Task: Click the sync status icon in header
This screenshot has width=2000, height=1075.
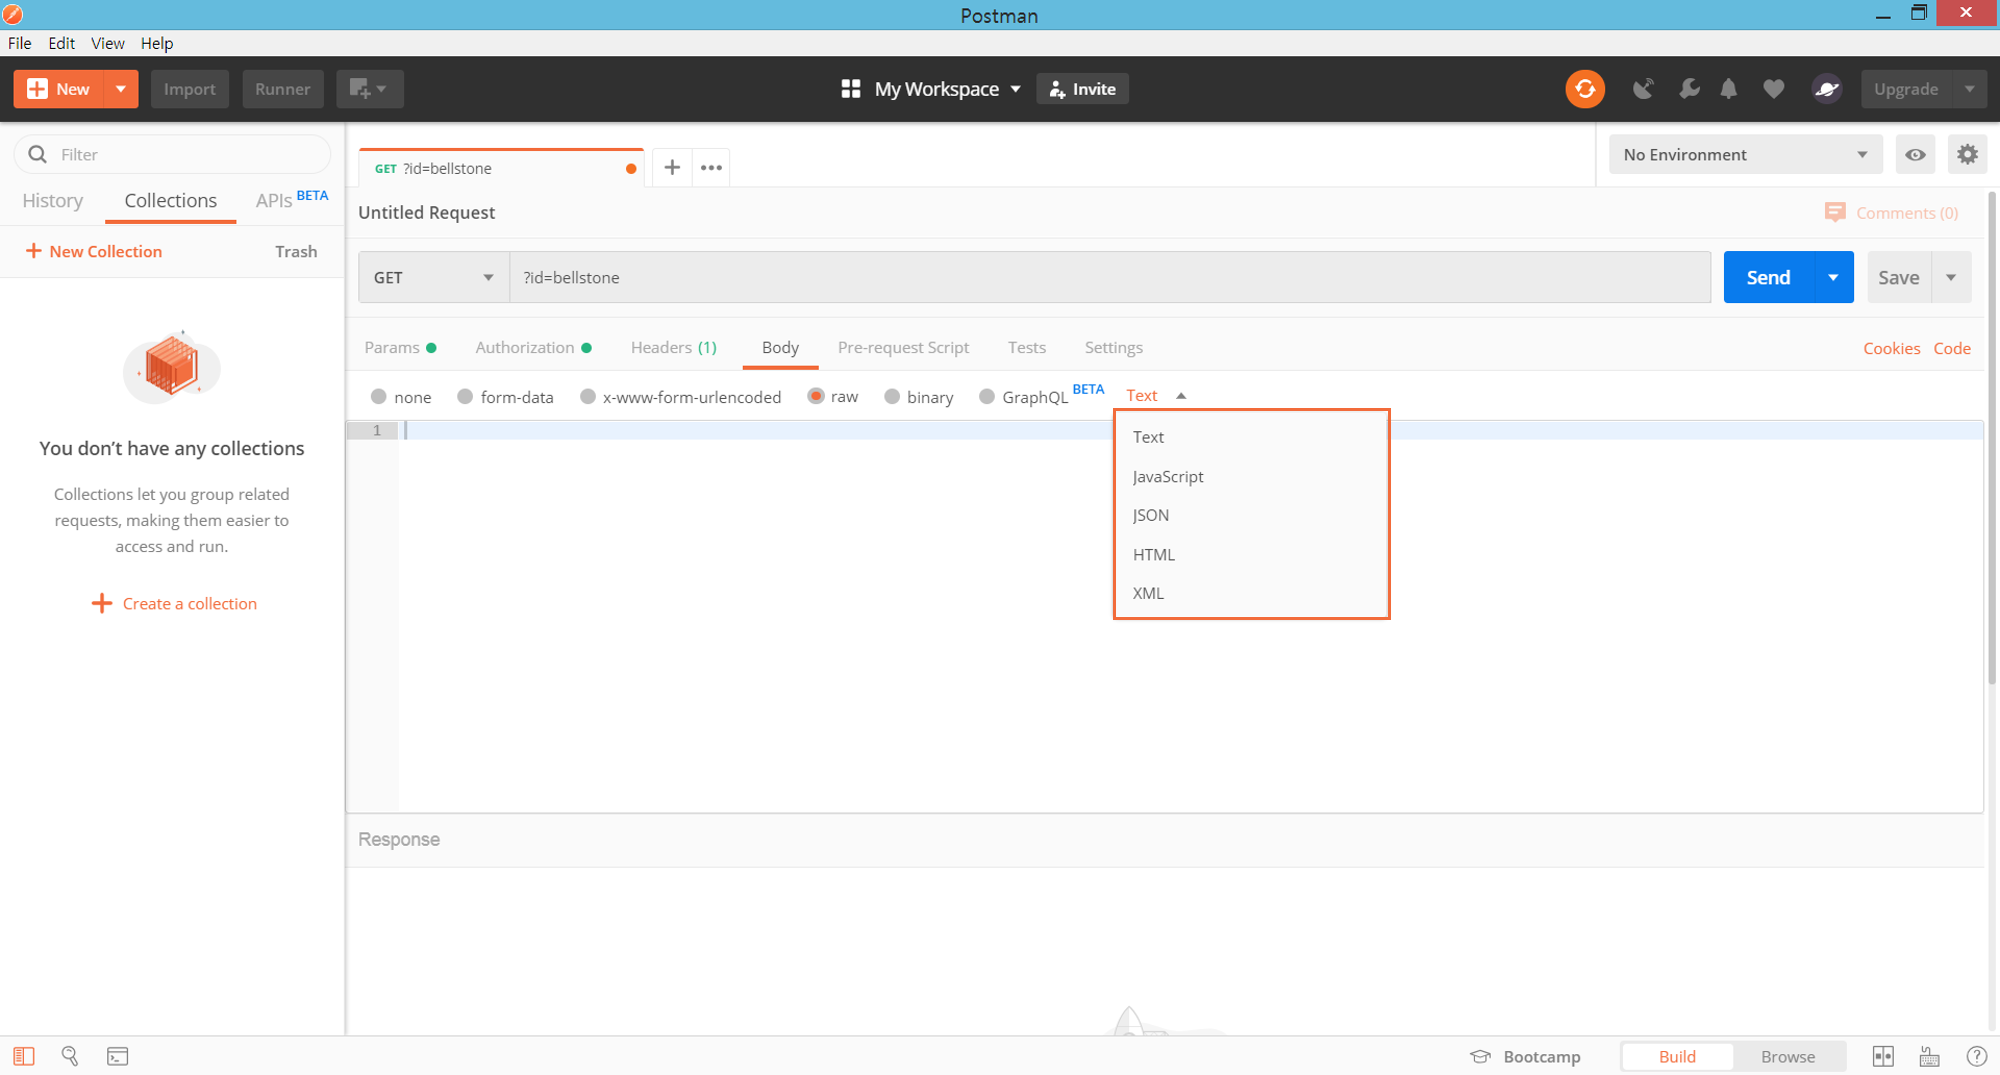Action: pyautogui.click(x=1585, y=89)
